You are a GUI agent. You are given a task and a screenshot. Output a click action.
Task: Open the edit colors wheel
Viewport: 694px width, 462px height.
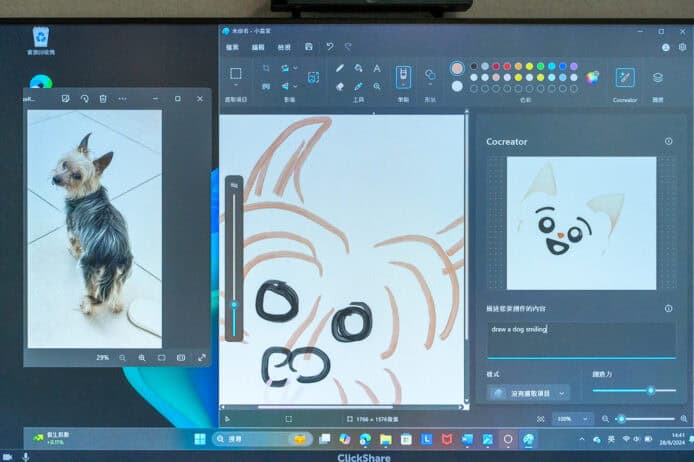[593, 77]
